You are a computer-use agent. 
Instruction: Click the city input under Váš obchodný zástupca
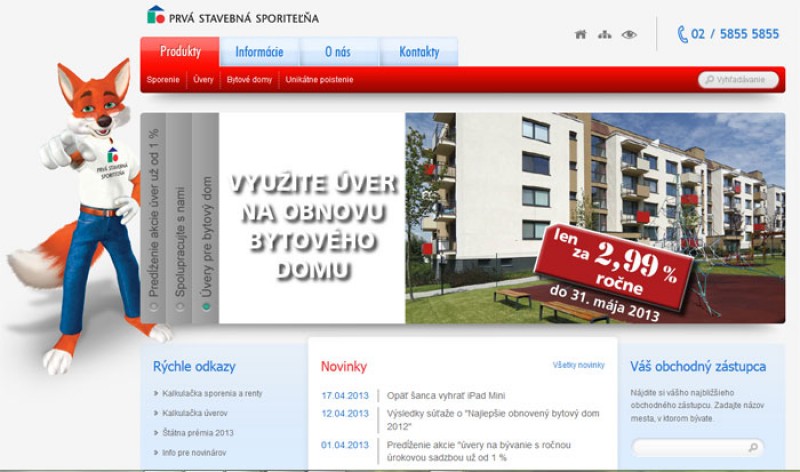click(697, 448)
